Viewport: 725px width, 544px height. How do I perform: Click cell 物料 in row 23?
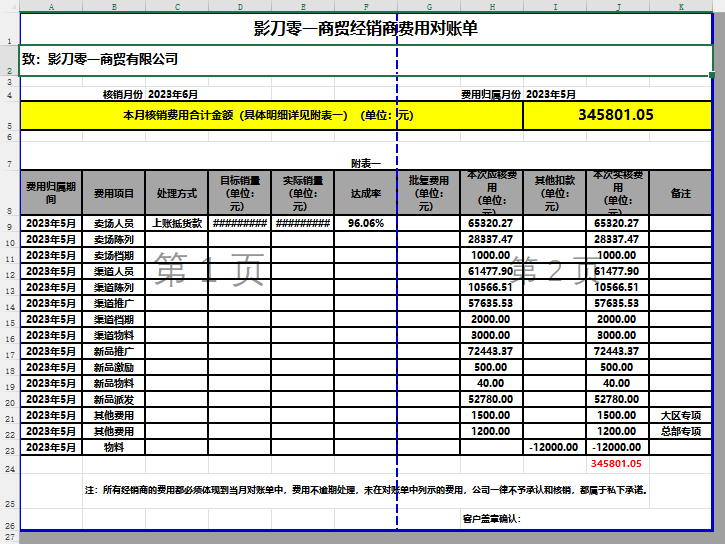[x=114, y=447]
